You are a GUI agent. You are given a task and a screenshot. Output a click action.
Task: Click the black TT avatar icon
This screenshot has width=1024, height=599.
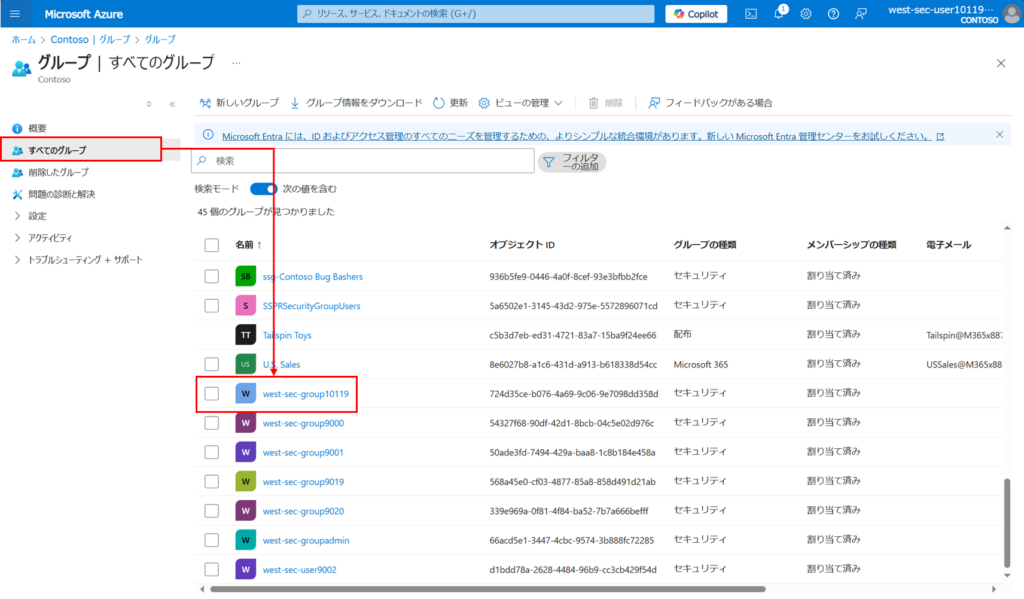pos(246,335)
